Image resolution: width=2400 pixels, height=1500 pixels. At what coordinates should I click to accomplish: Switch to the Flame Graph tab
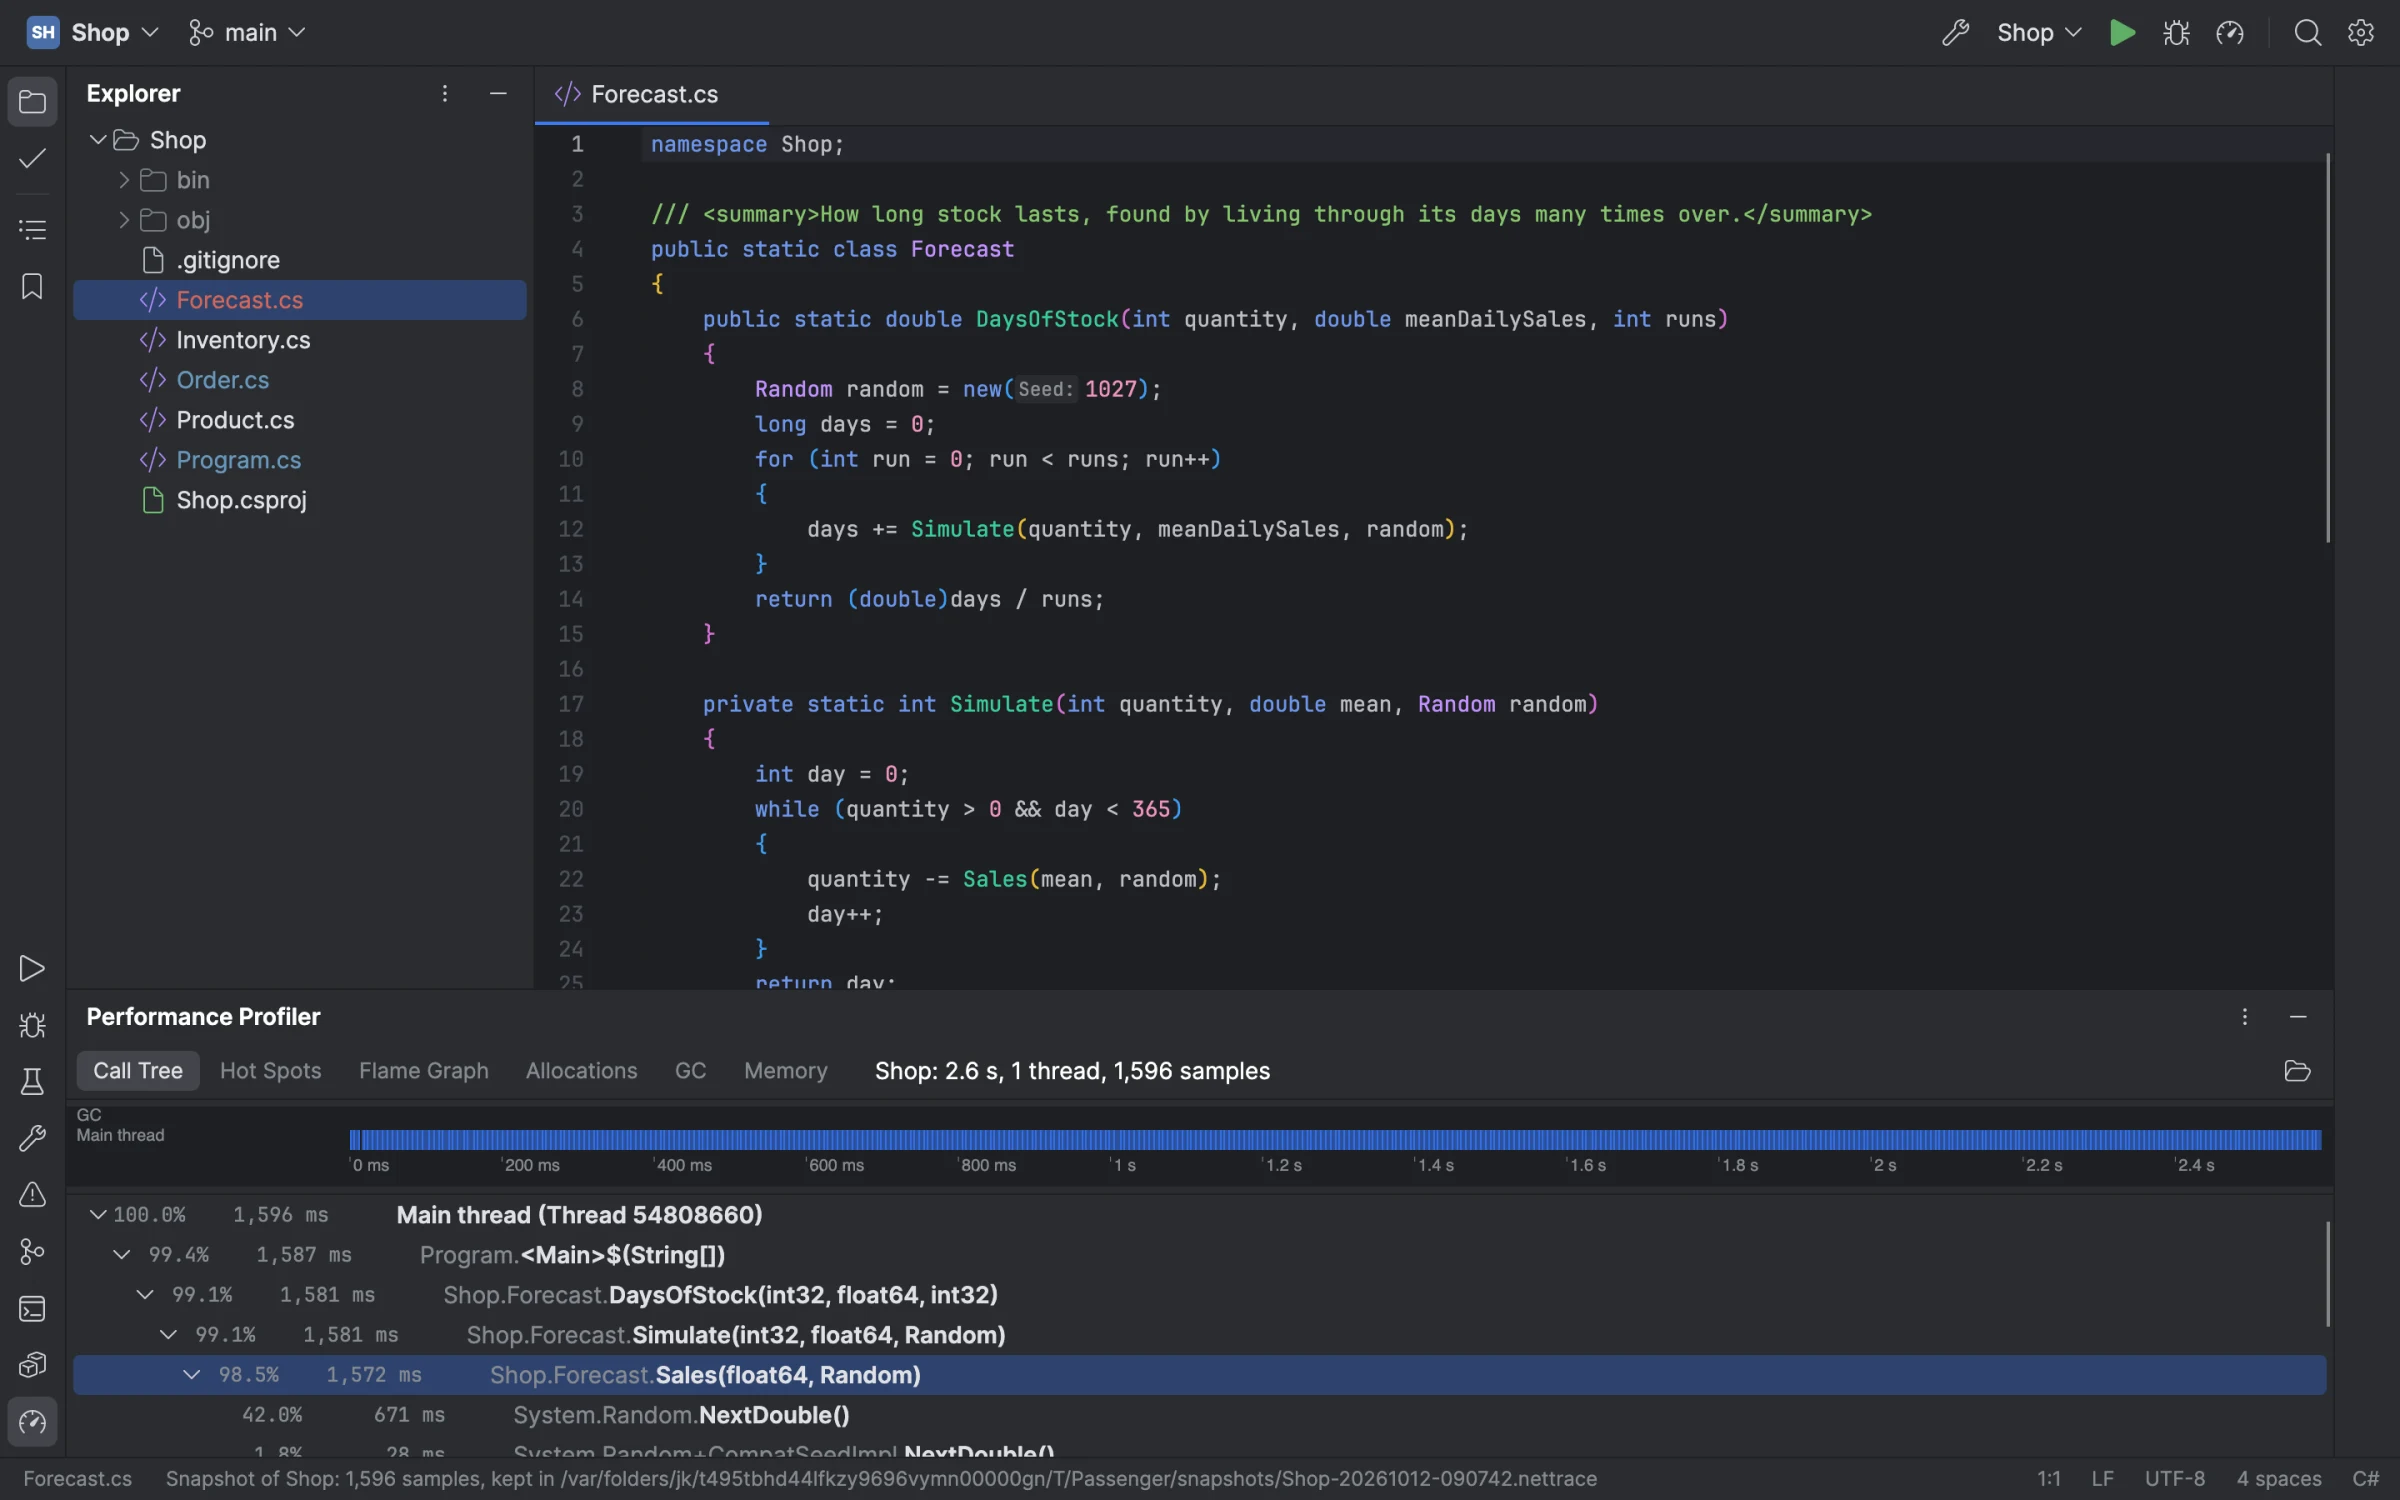[x=424, y=1071]
